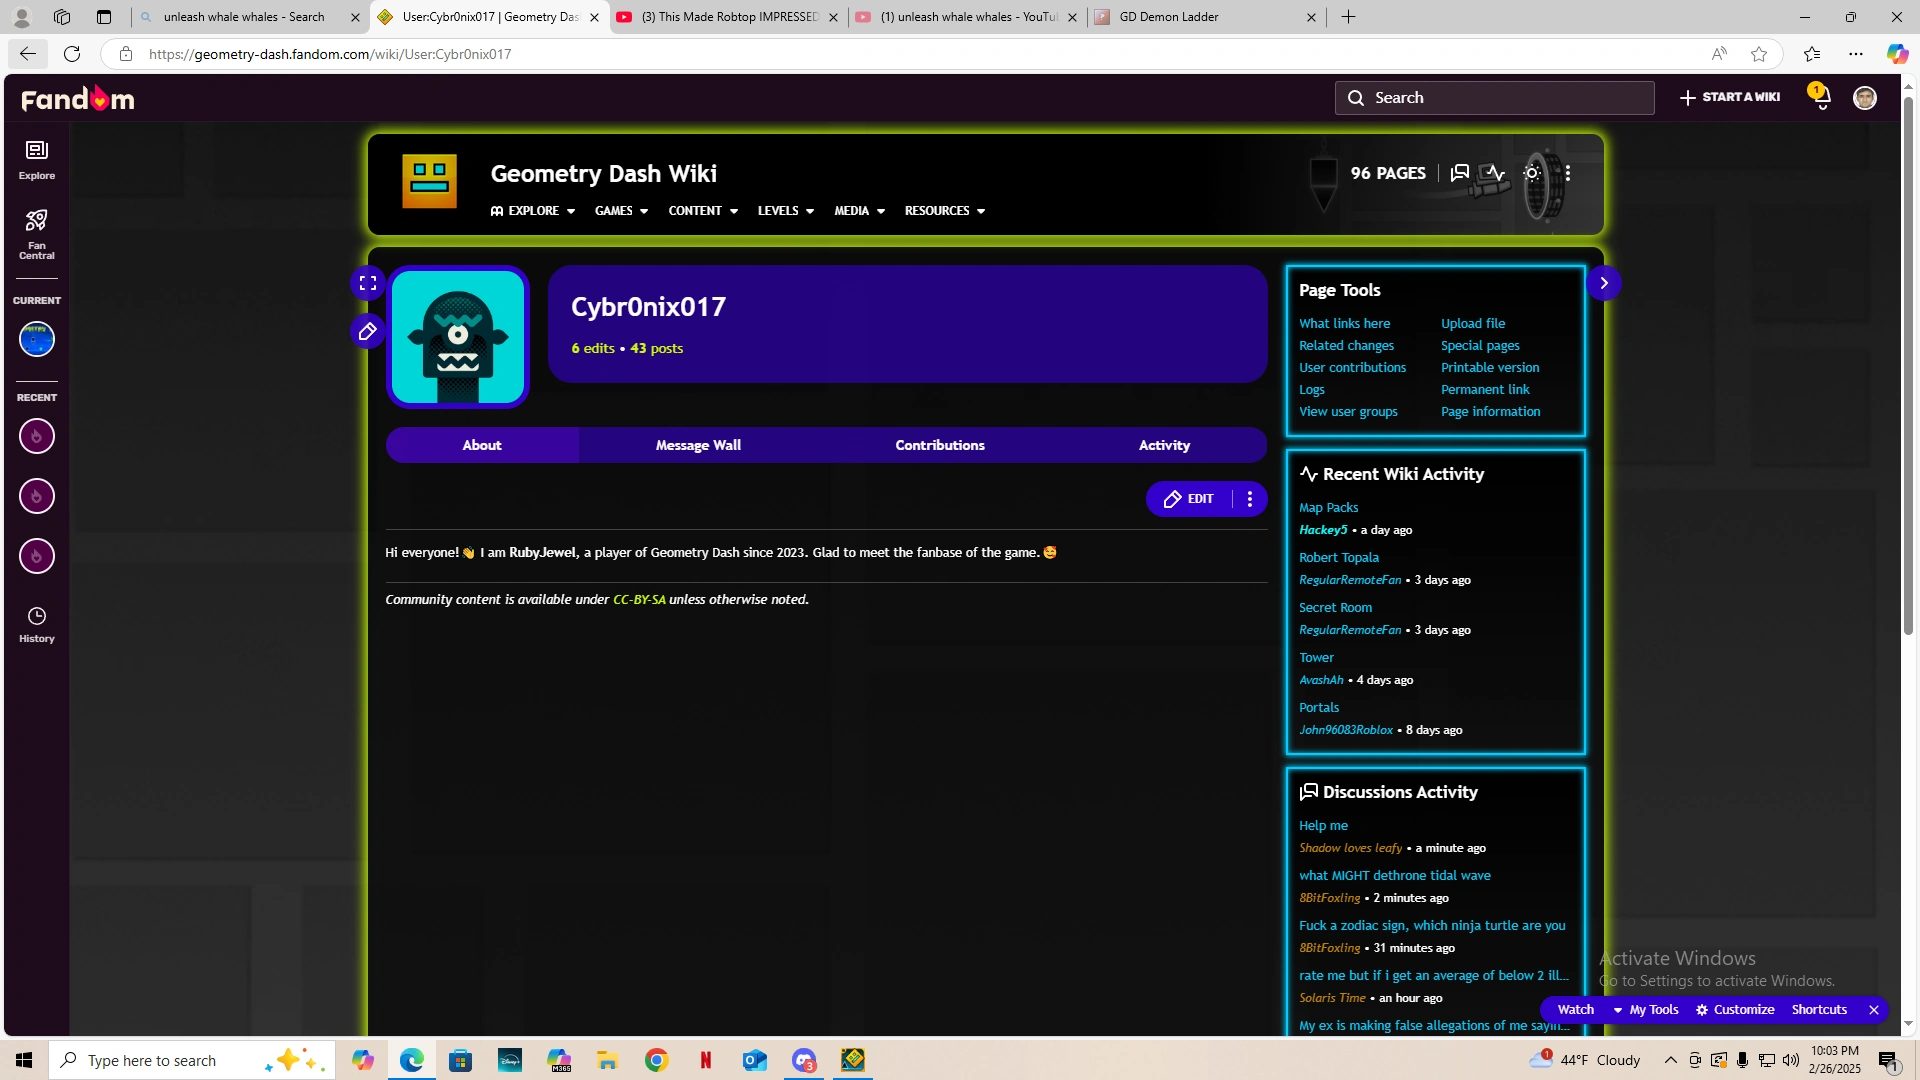This screenshot has height=1080, width=1920.
Task: Toggle light theme with sun icon
Action: click(x=1532, y=173)
